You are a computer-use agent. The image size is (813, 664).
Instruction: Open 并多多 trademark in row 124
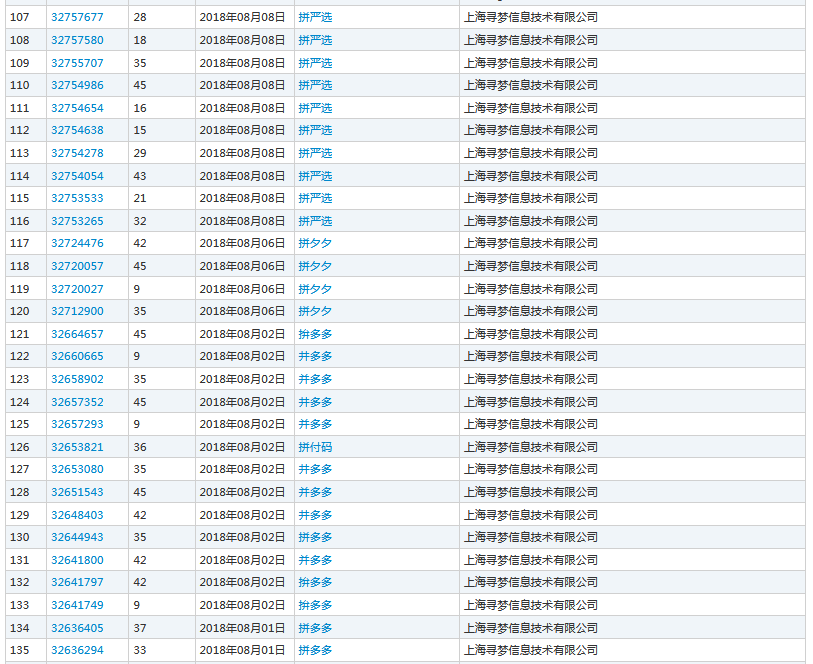315,402
